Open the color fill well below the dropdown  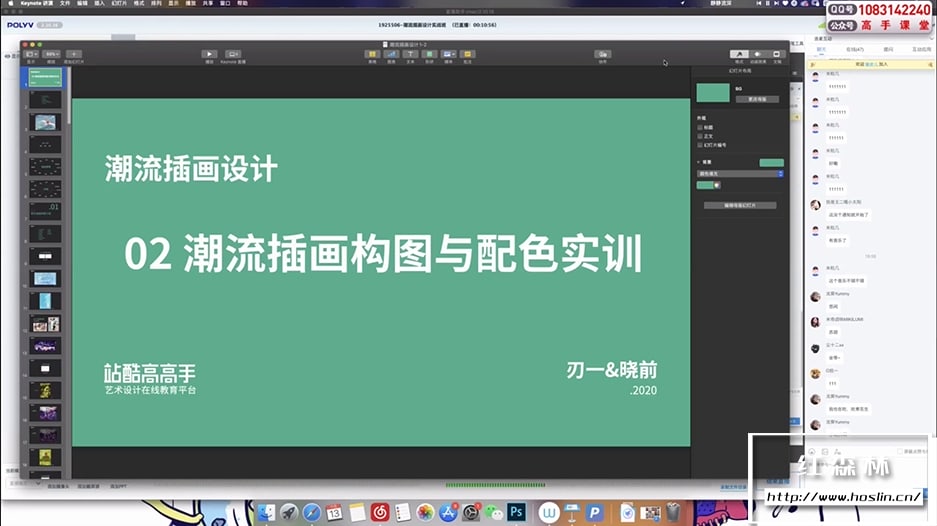click(705, 185)
